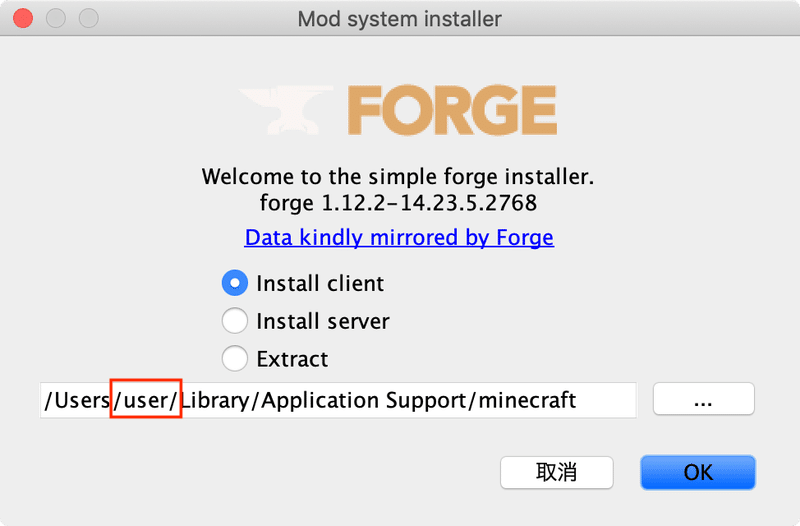Click the "Install server" label text
This screenshot has height=526, width=800.
[322, 321]
